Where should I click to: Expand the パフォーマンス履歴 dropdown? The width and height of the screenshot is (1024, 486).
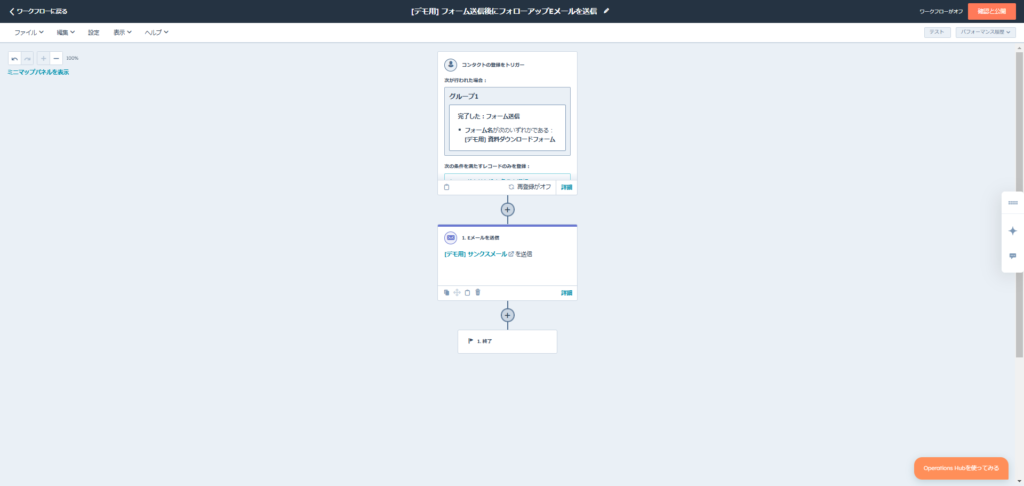coord(985,32)
